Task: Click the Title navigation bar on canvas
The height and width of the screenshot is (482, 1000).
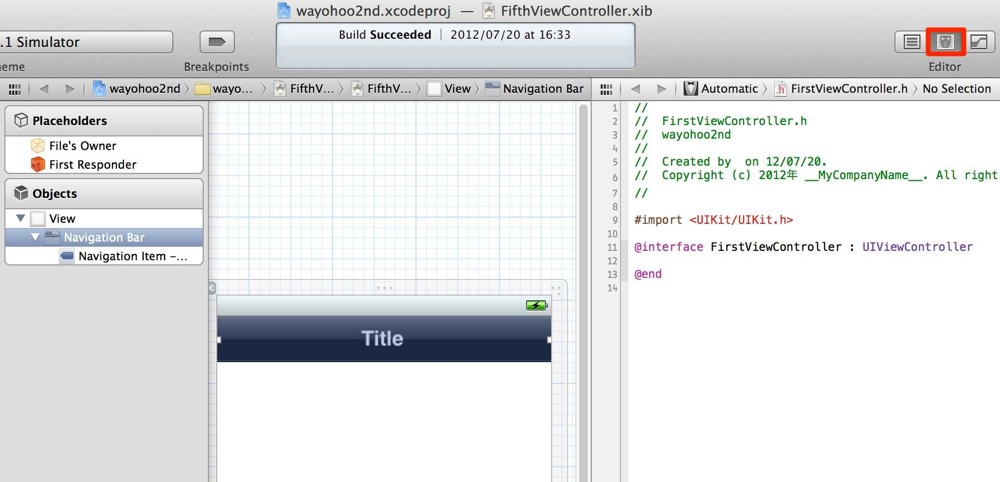Action: (384, 339)
